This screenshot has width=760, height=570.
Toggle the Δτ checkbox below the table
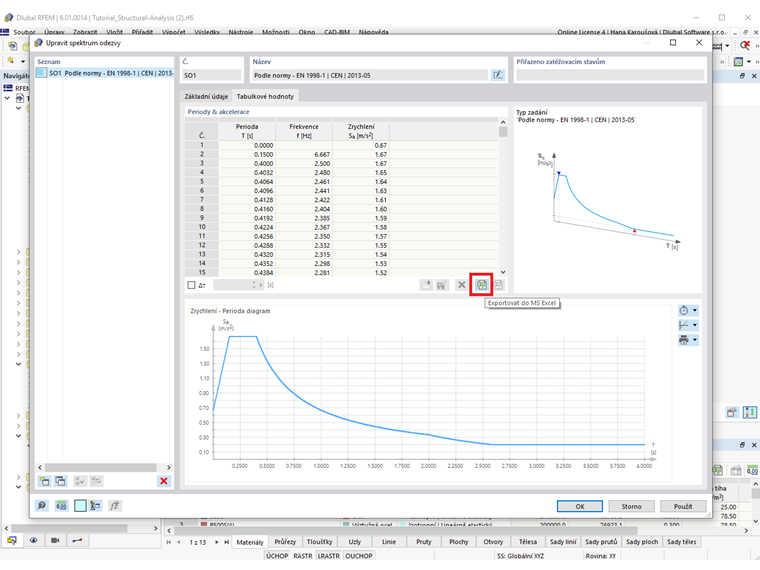pos(191,285)
